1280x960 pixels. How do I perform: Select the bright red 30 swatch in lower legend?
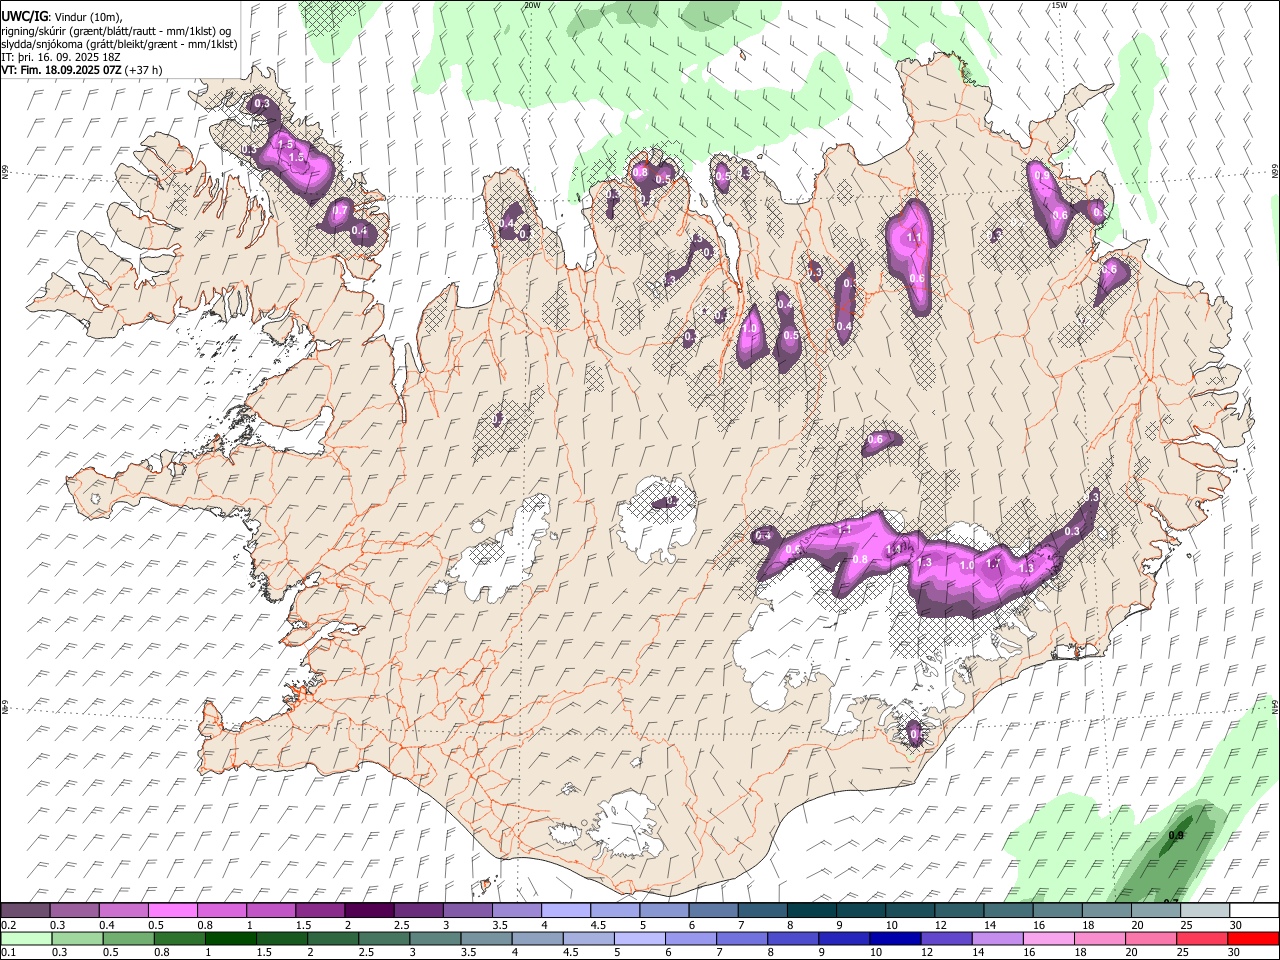(x=1252, y=938)
